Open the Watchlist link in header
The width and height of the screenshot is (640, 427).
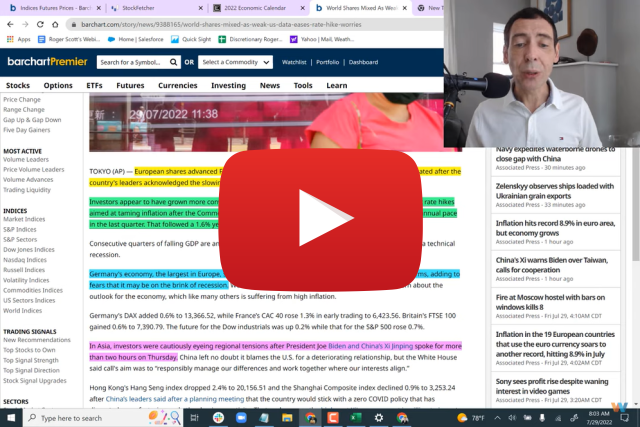pyautogui.click(x=294, y=62)
